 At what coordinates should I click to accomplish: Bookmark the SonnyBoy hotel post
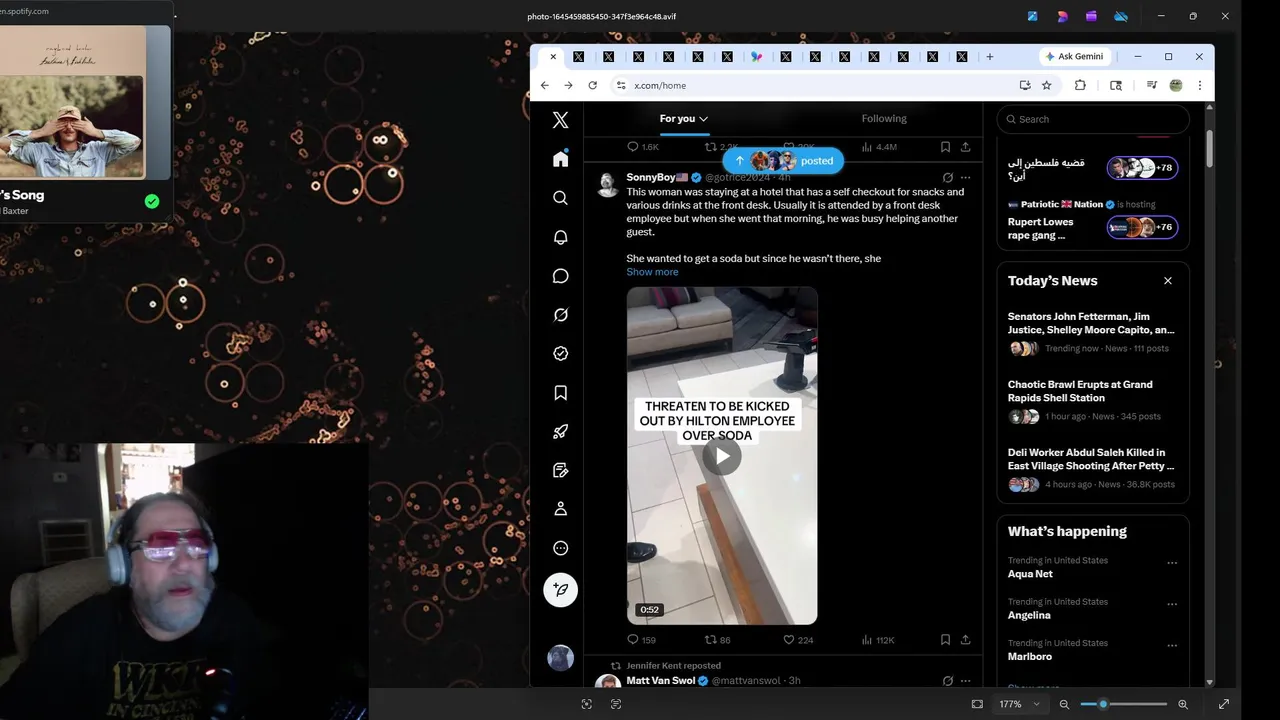[945, 640]
